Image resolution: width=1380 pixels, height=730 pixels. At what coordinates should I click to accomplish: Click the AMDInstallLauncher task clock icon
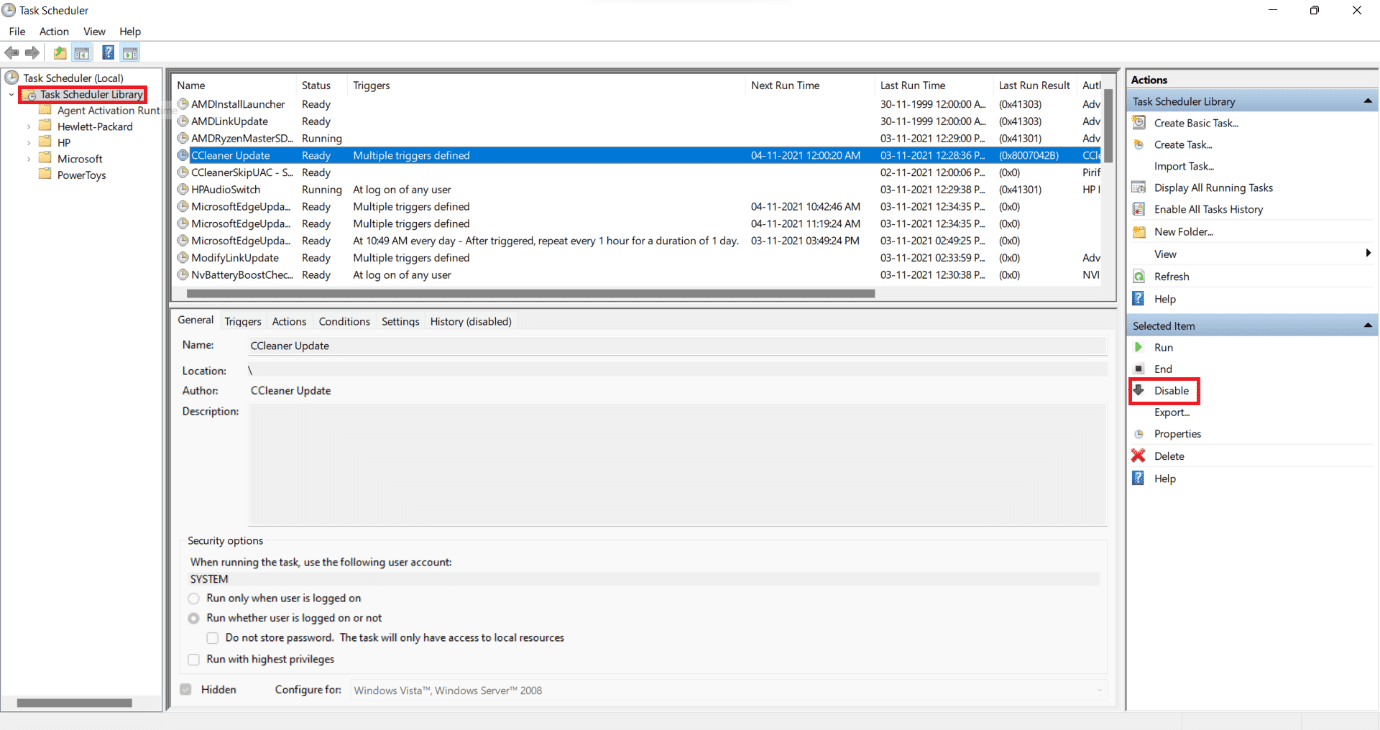coord(183,104)
